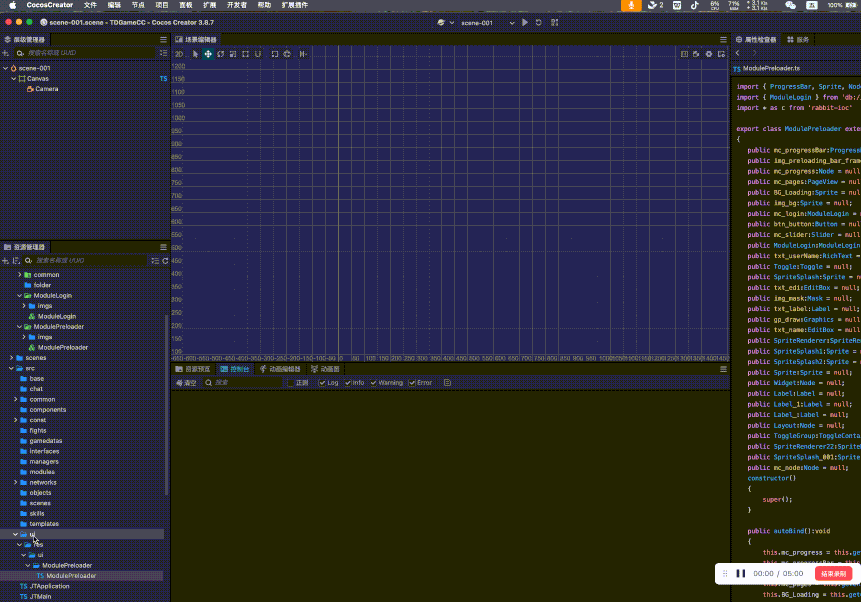Expand the networks folder

tap(15, 482)
